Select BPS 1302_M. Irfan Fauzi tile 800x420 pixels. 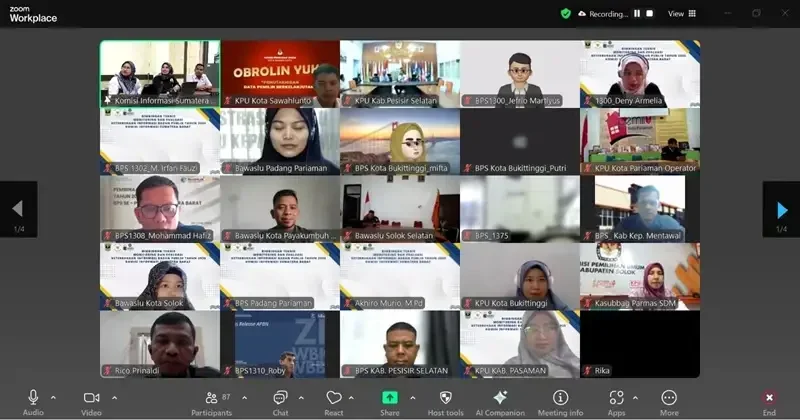[x=160, y=142]
